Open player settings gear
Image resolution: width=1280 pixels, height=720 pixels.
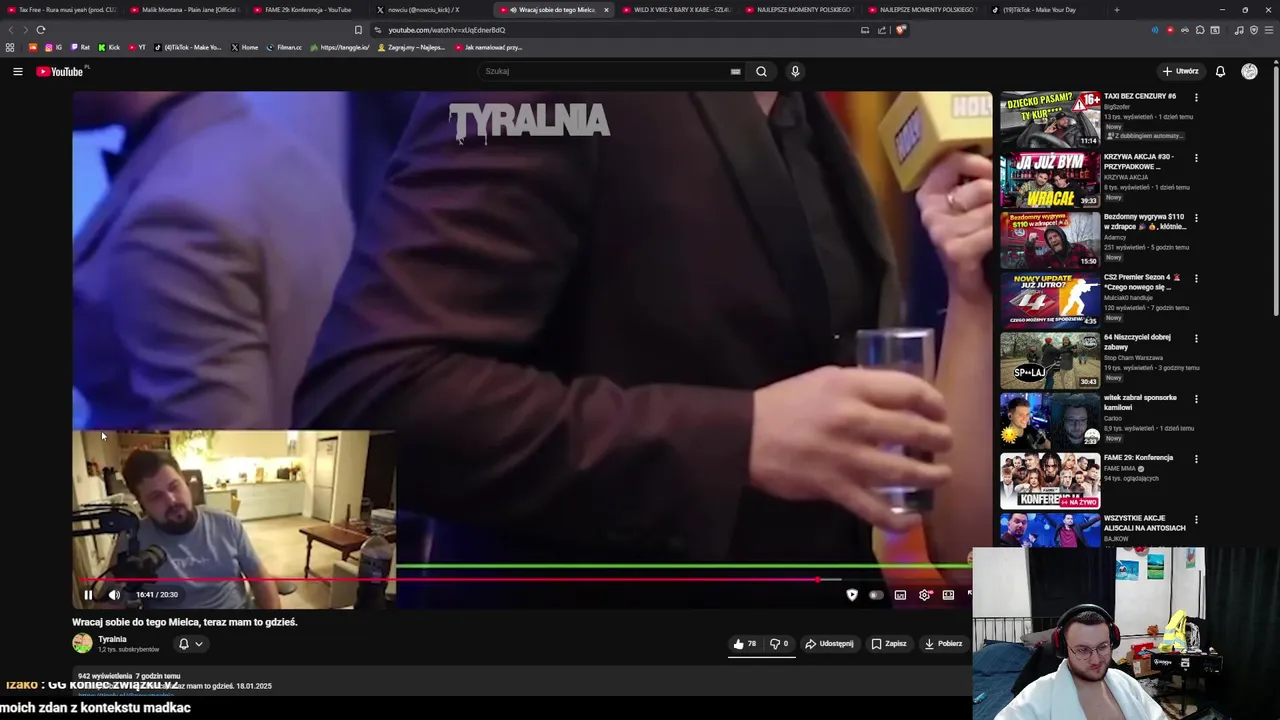925,595
